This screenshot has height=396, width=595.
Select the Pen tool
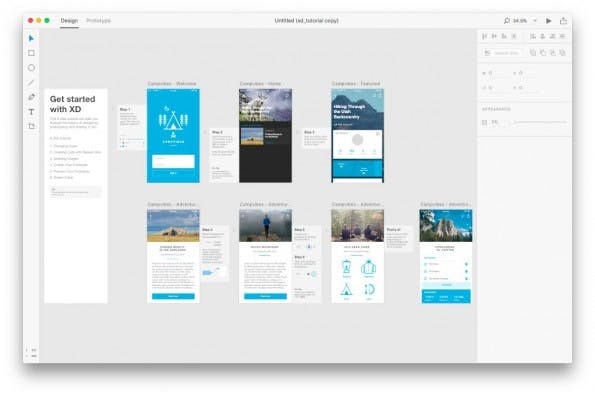[31, 97]
